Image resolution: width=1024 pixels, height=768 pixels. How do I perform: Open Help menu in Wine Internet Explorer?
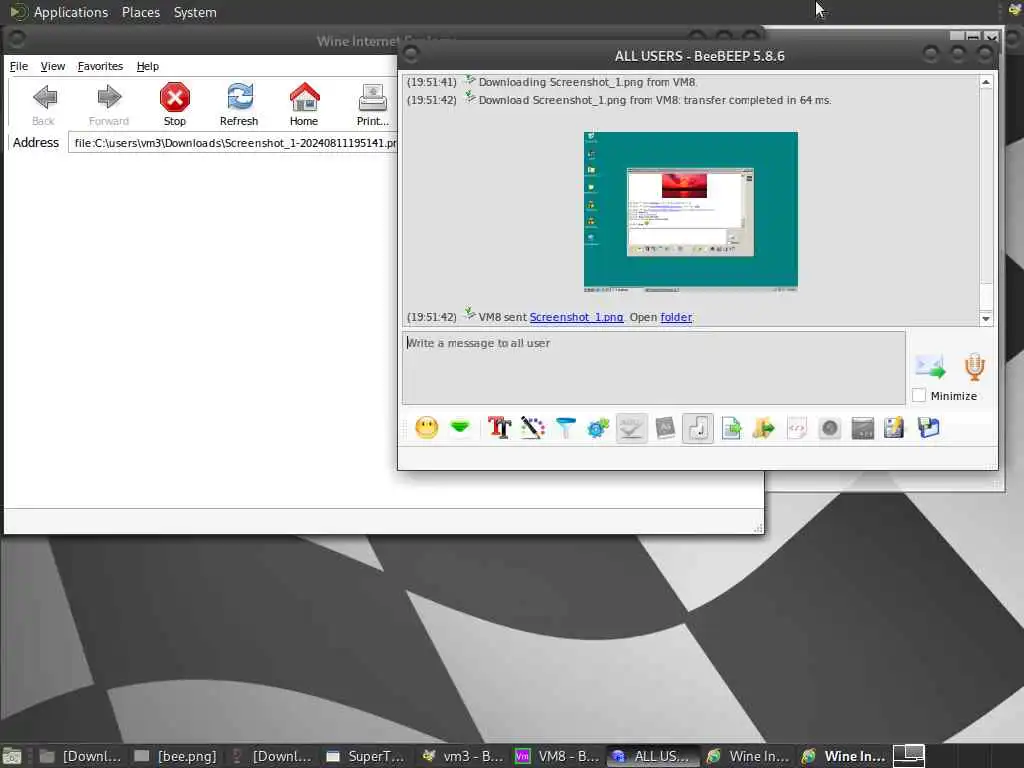[x=148, y=66]
